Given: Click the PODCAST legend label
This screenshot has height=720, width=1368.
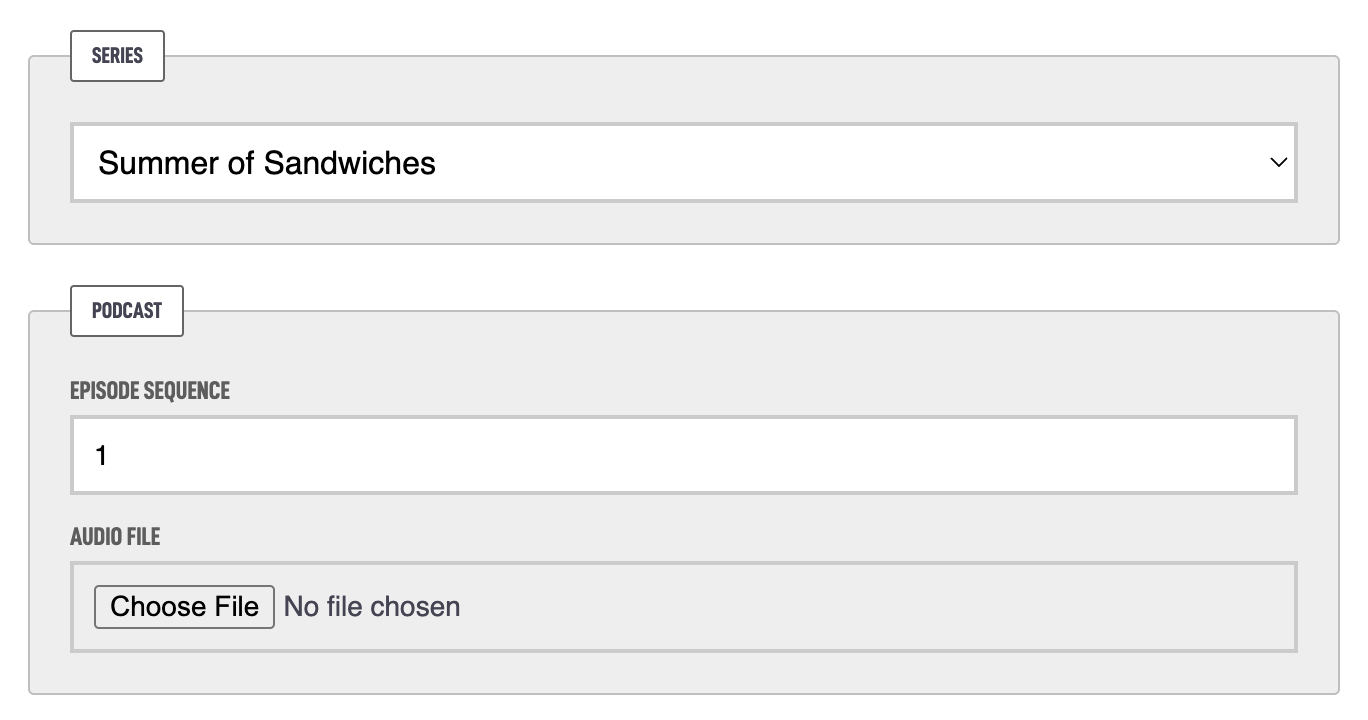Looking at the screenshot, I should tap(127, 311).
